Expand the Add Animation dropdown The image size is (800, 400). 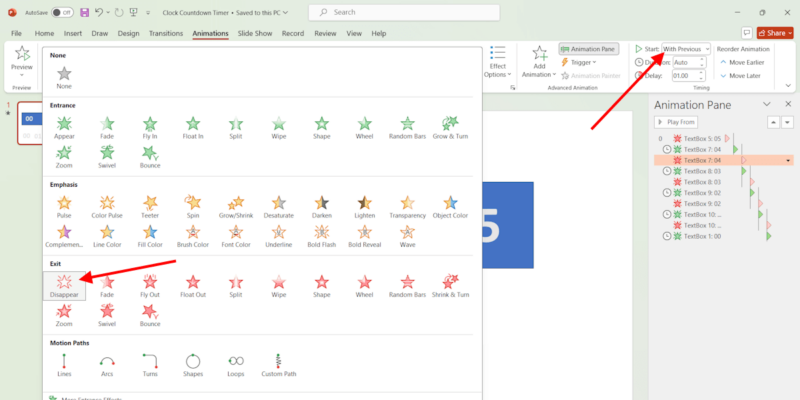tap(539, 62)
